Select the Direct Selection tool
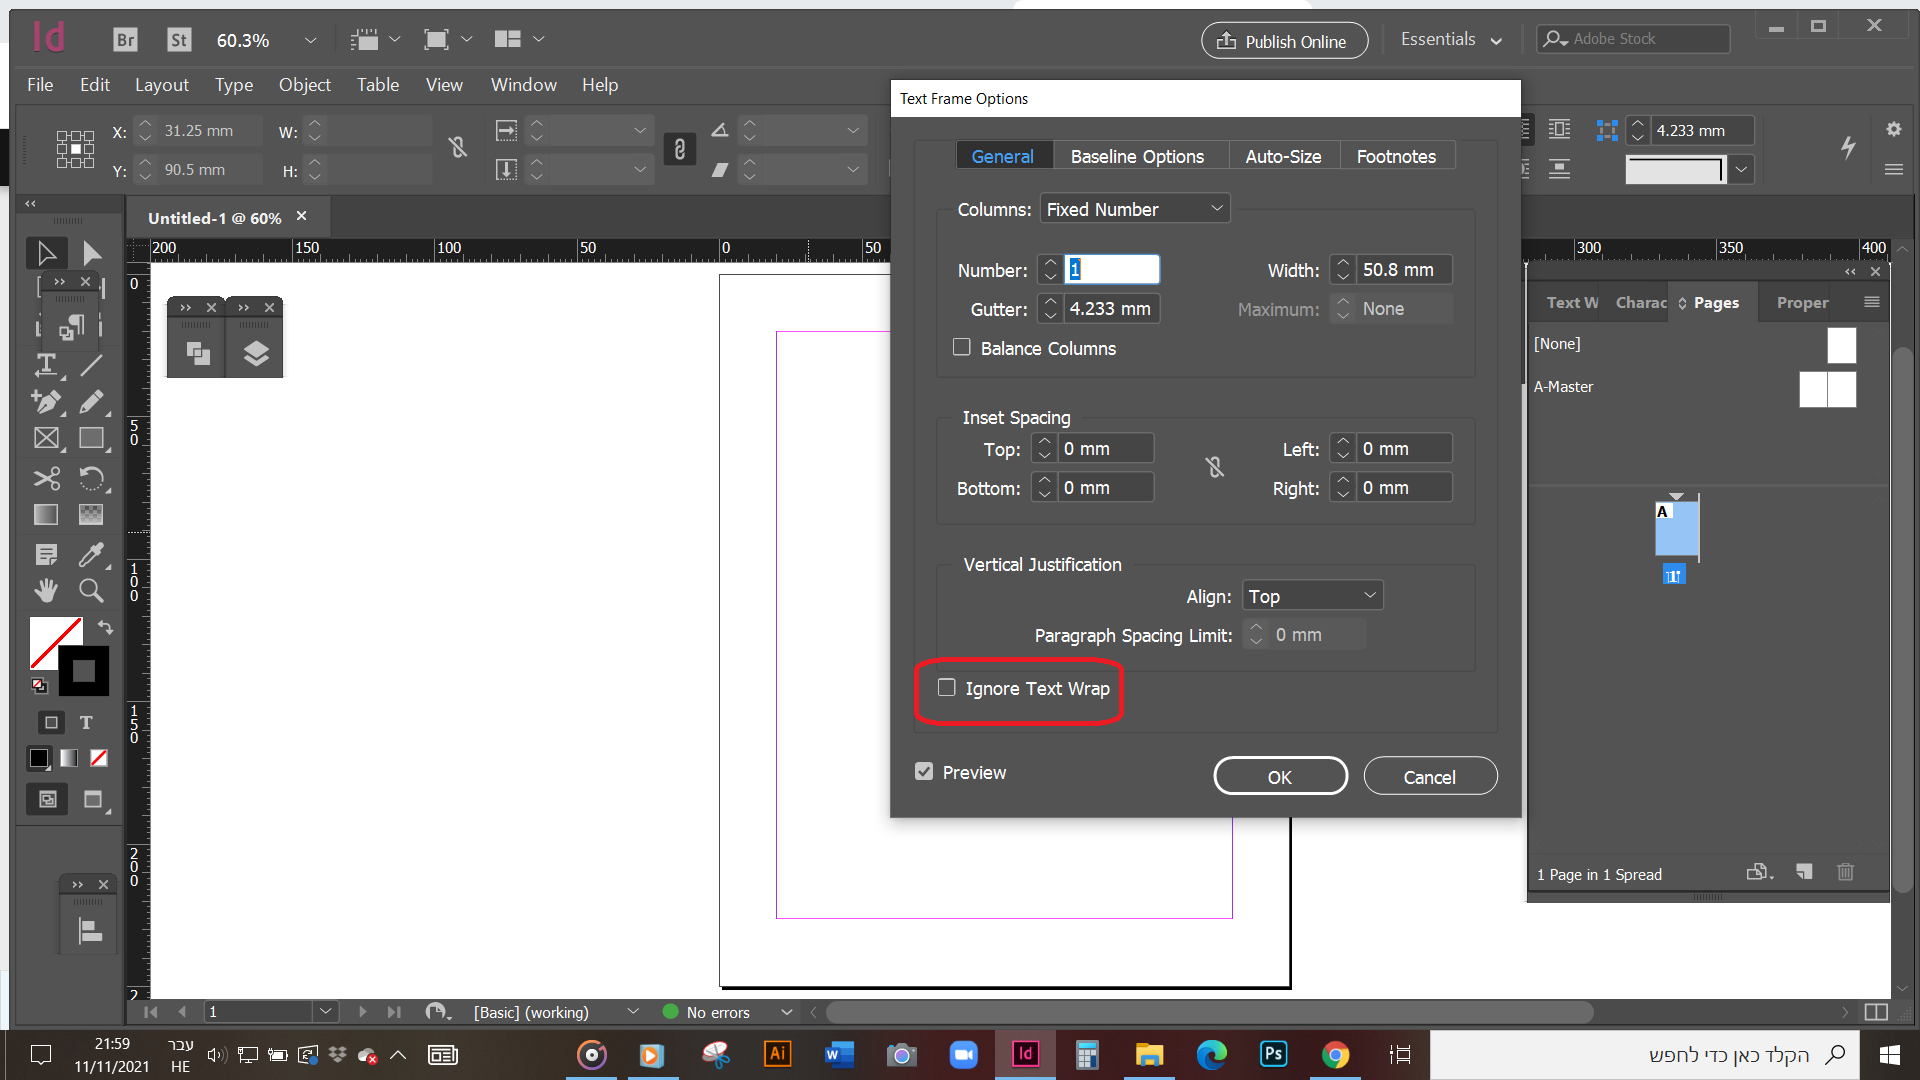This screenshot has width=1920, height=1080. 91,253
